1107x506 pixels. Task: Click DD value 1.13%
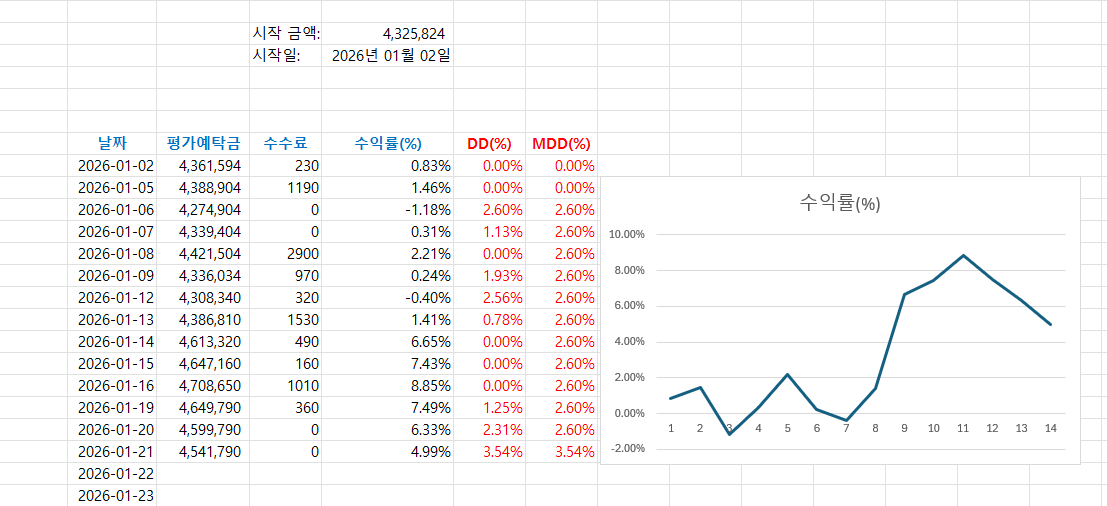click(503, 231)
